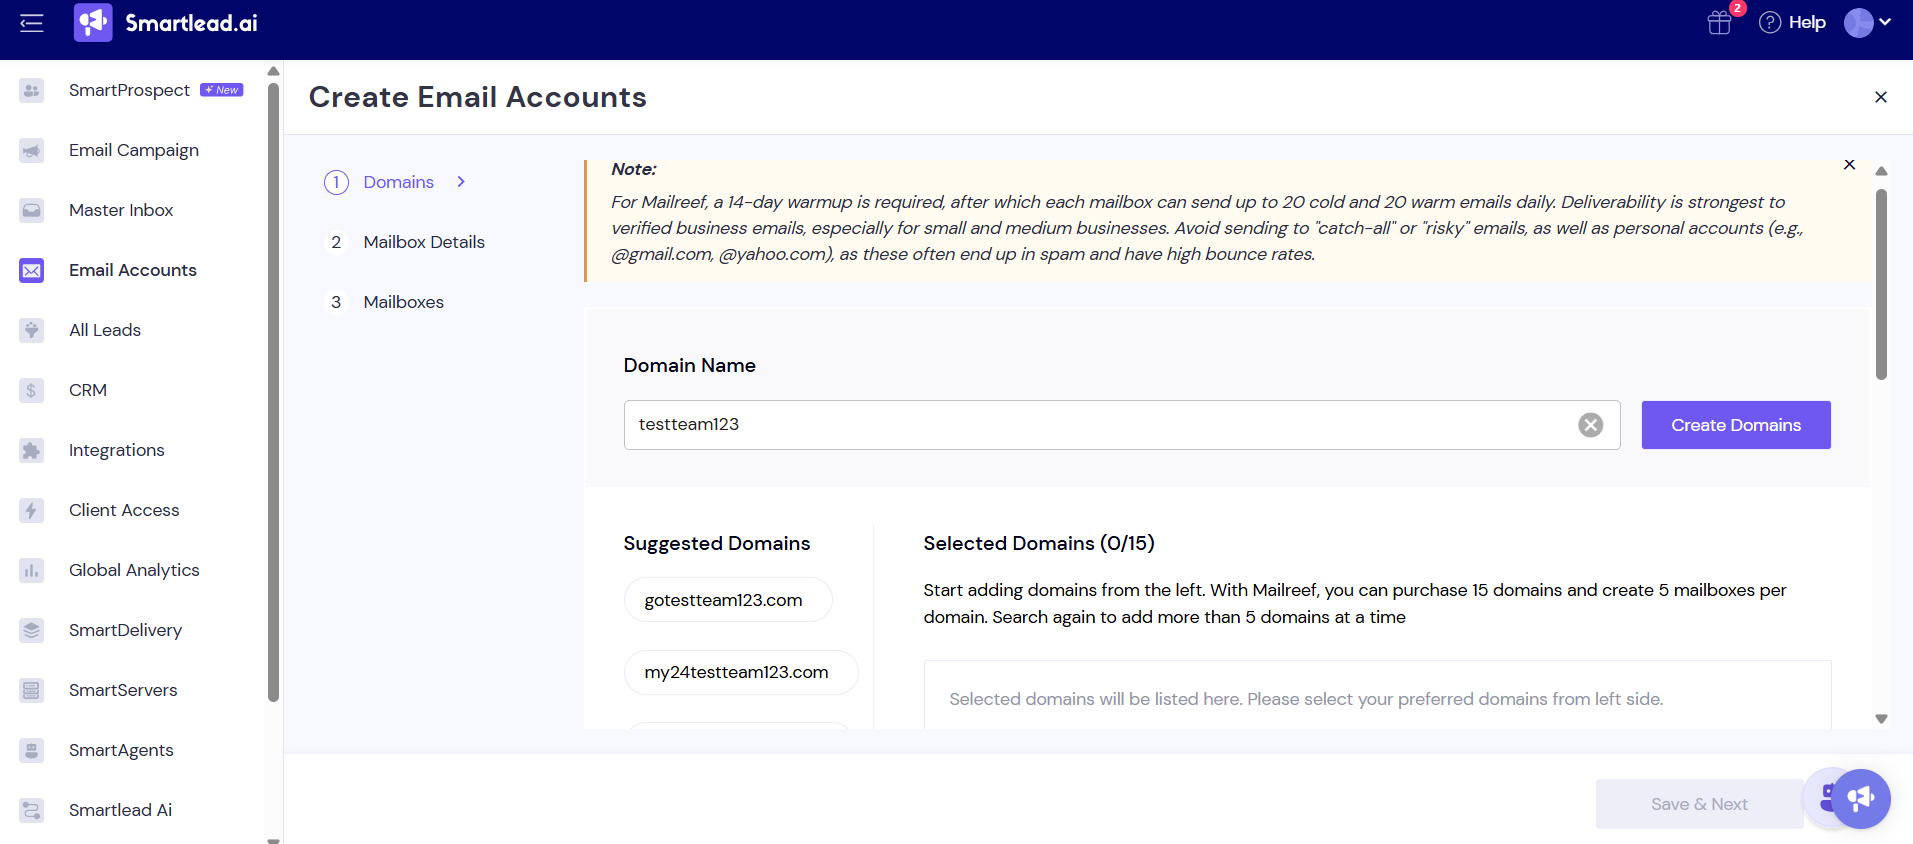Open the CRM menu item
This screenshot has height=844, width=1913.
[88, 390]
